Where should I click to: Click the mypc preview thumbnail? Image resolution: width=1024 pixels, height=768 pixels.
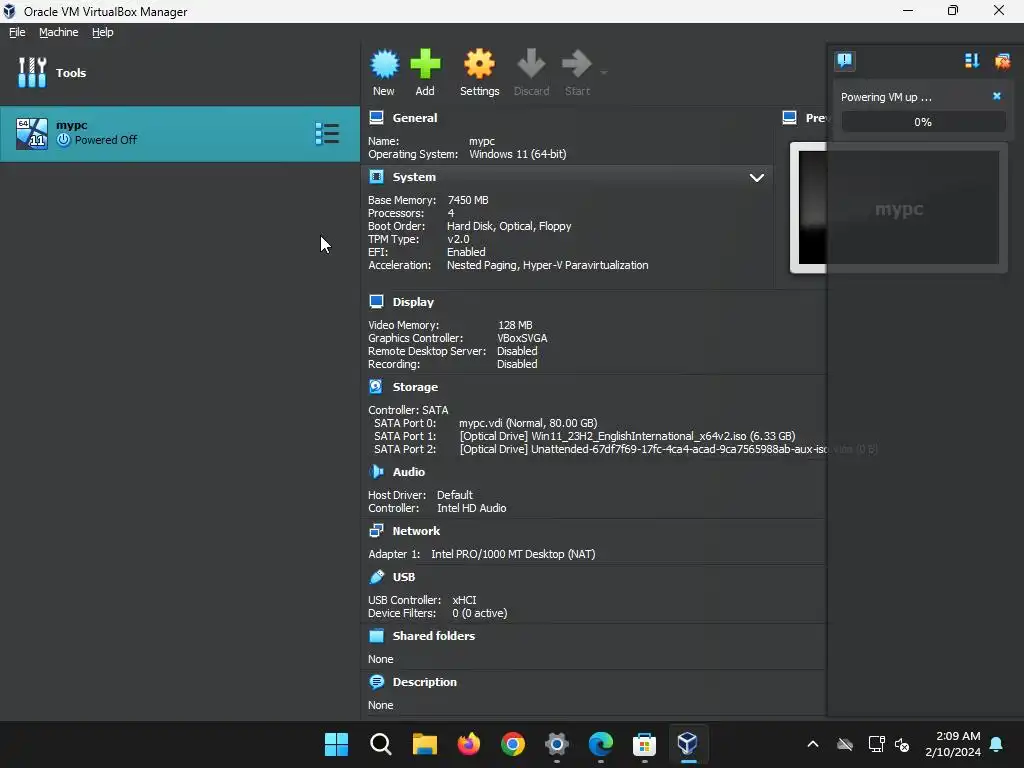[x=899, y=208]
